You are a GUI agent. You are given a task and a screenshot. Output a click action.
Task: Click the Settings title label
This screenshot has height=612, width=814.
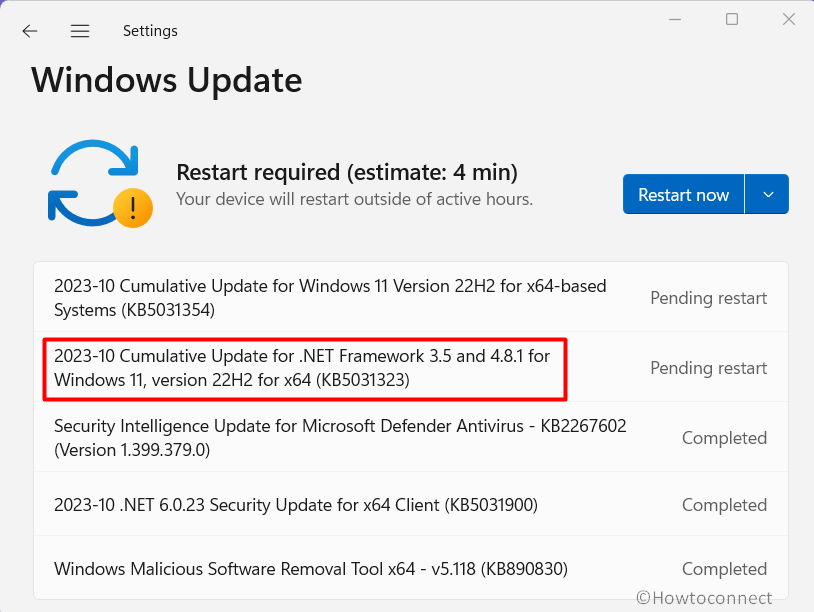point(150,31)
